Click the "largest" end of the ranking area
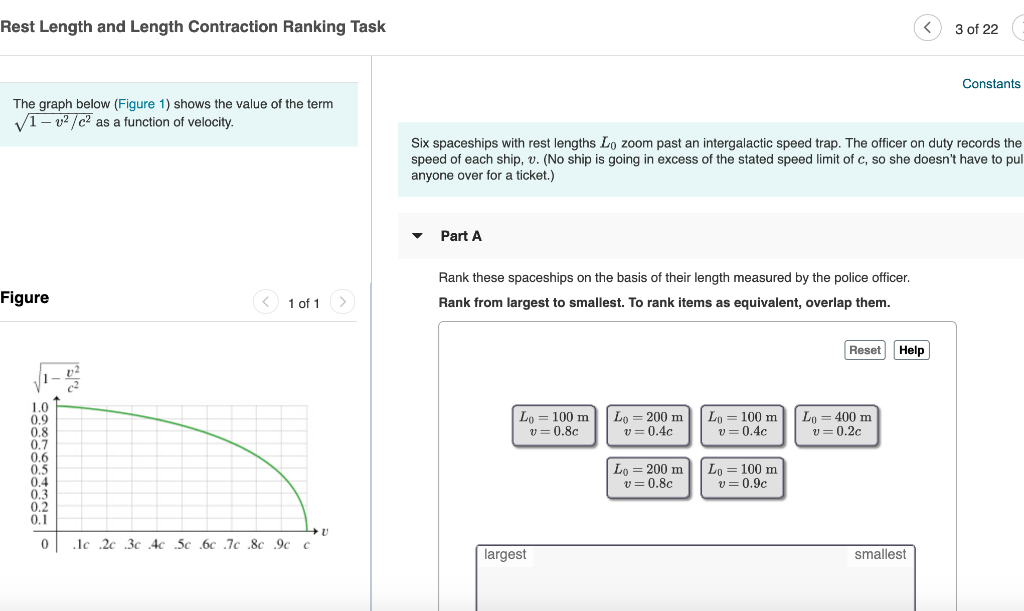Screen dimensions: 1024x611 pos(503,554)
